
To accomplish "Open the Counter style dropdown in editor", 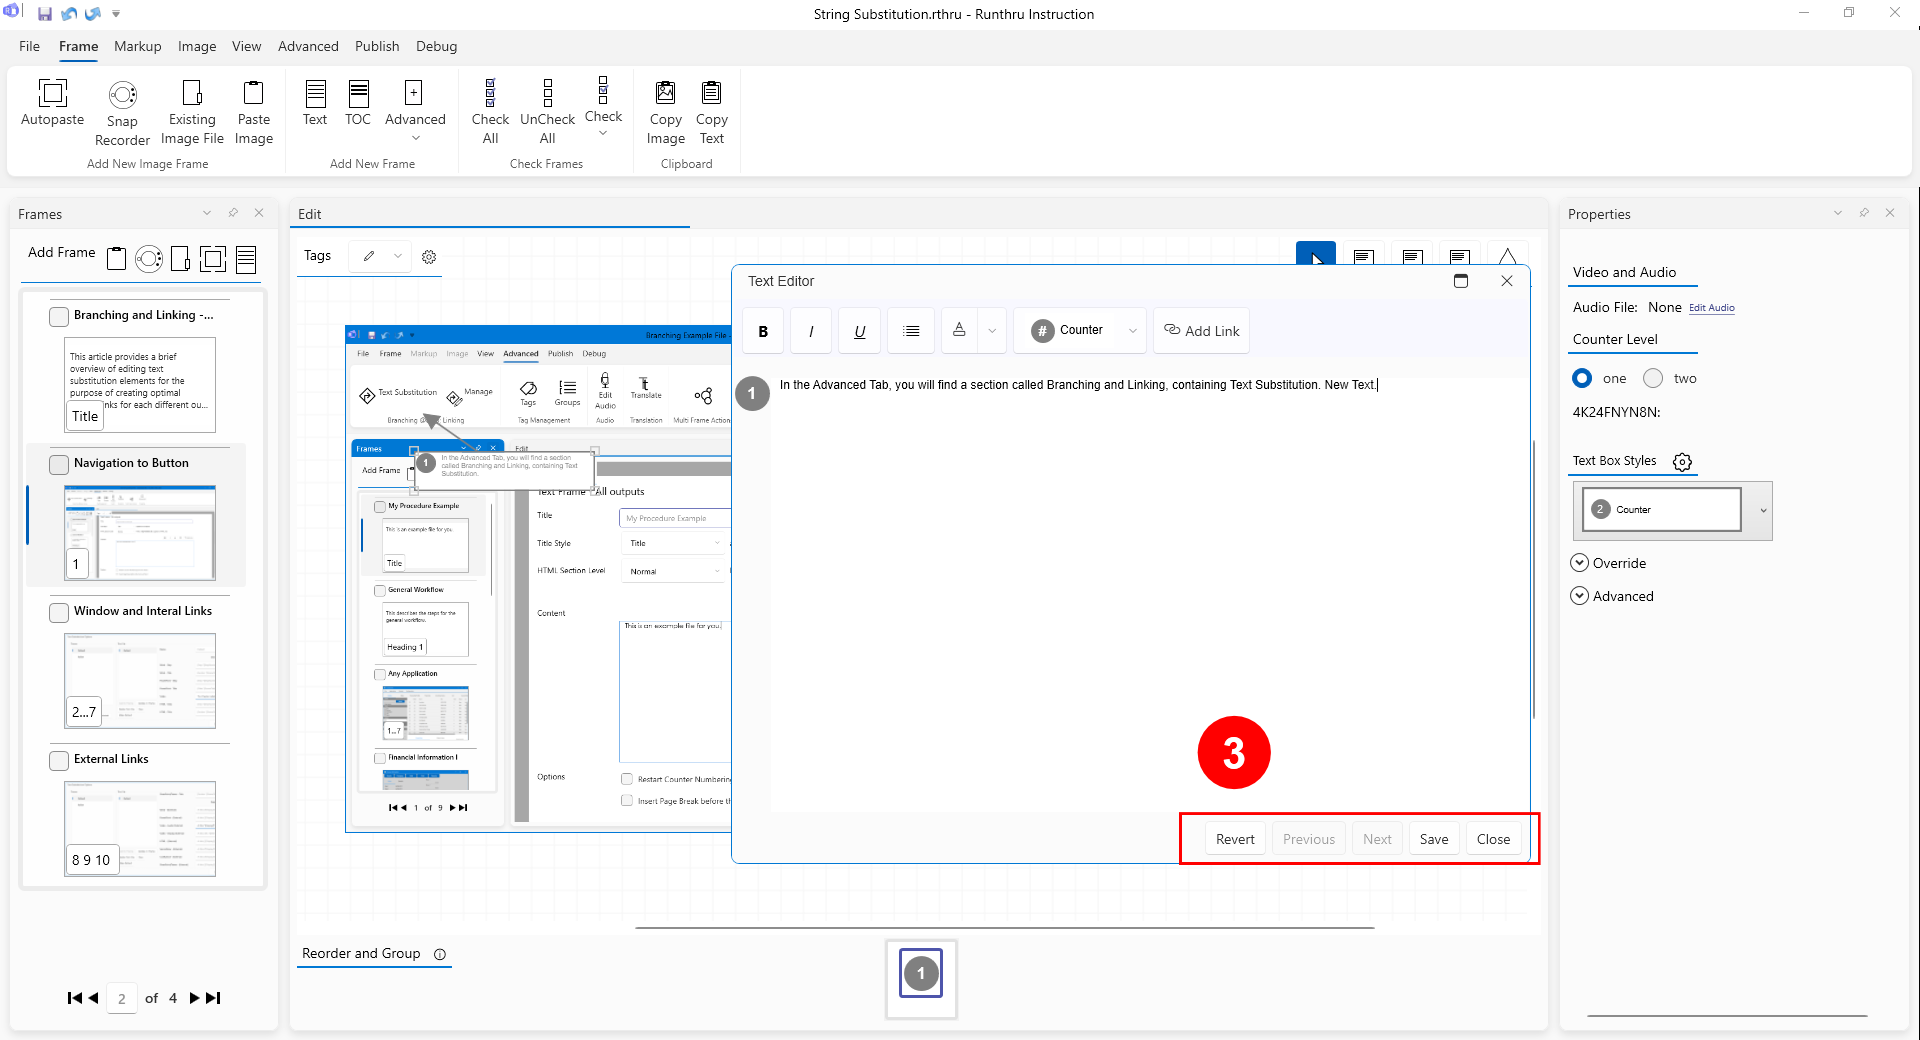I will point(1132,331).
